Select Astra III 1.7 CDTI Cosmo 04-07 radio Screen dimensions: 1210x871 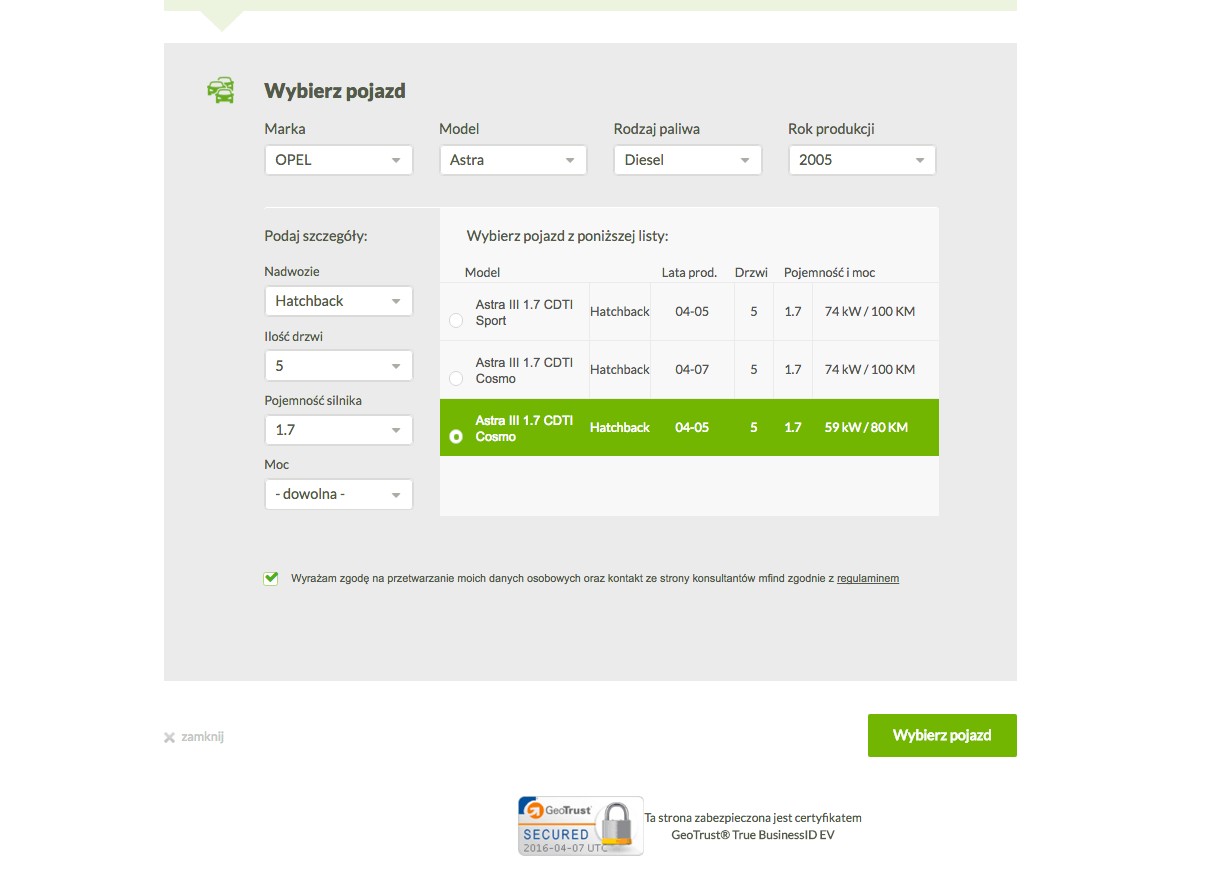(x=456, y=378)
